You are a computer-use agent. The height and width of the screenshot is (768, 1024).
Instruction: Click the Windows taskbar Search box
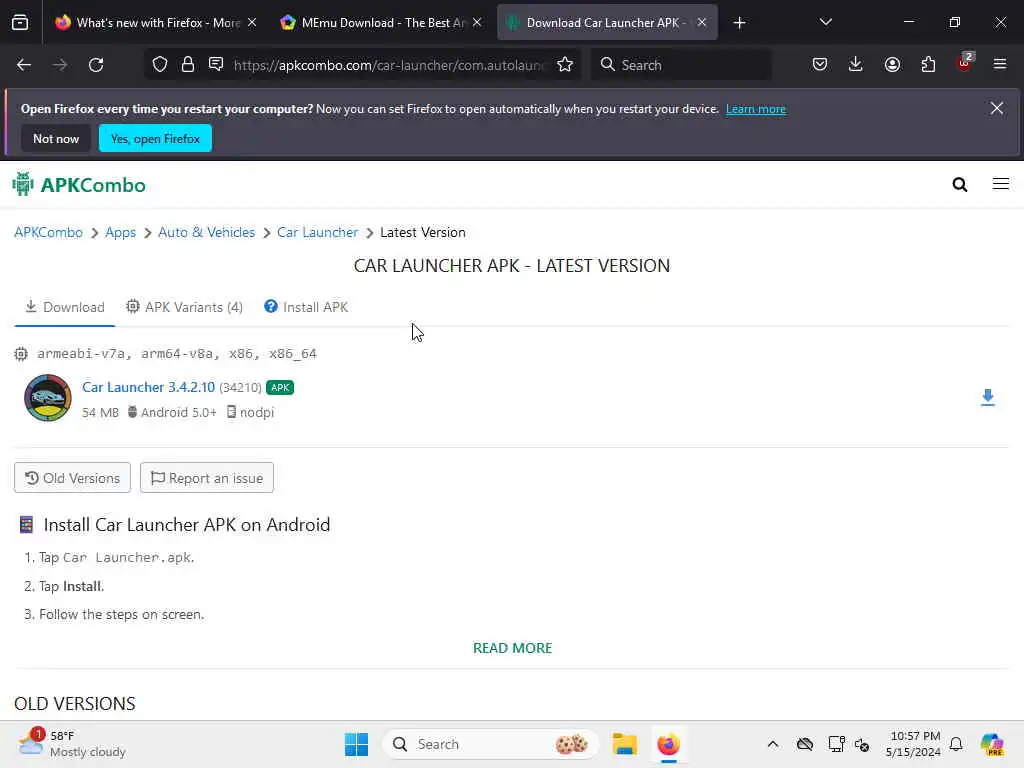pyautogui.click(x=490, y=744)
